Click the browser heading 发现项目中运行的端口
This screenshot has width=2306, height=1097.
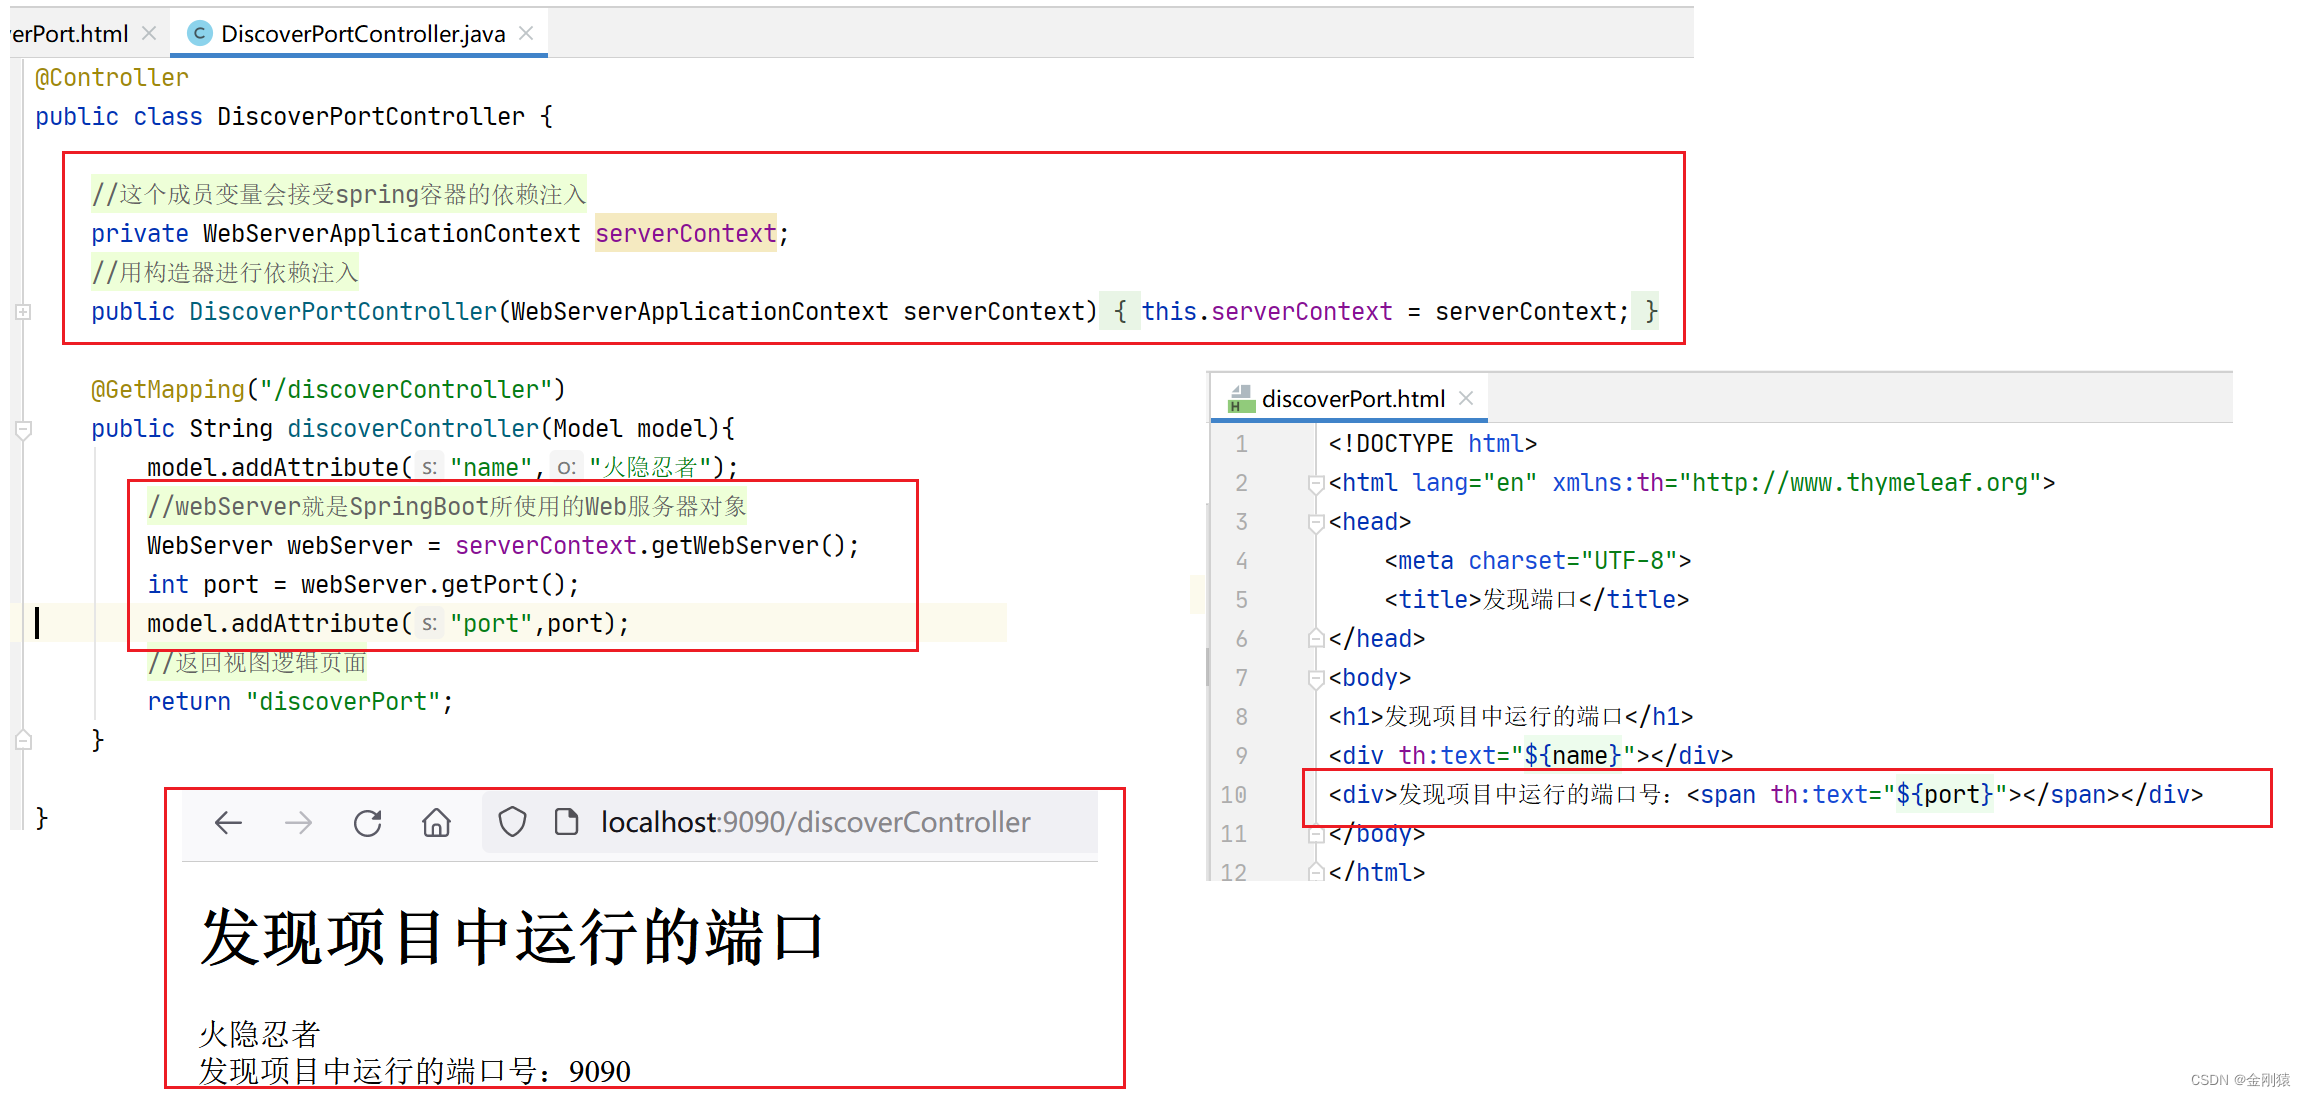coord(512,937)
